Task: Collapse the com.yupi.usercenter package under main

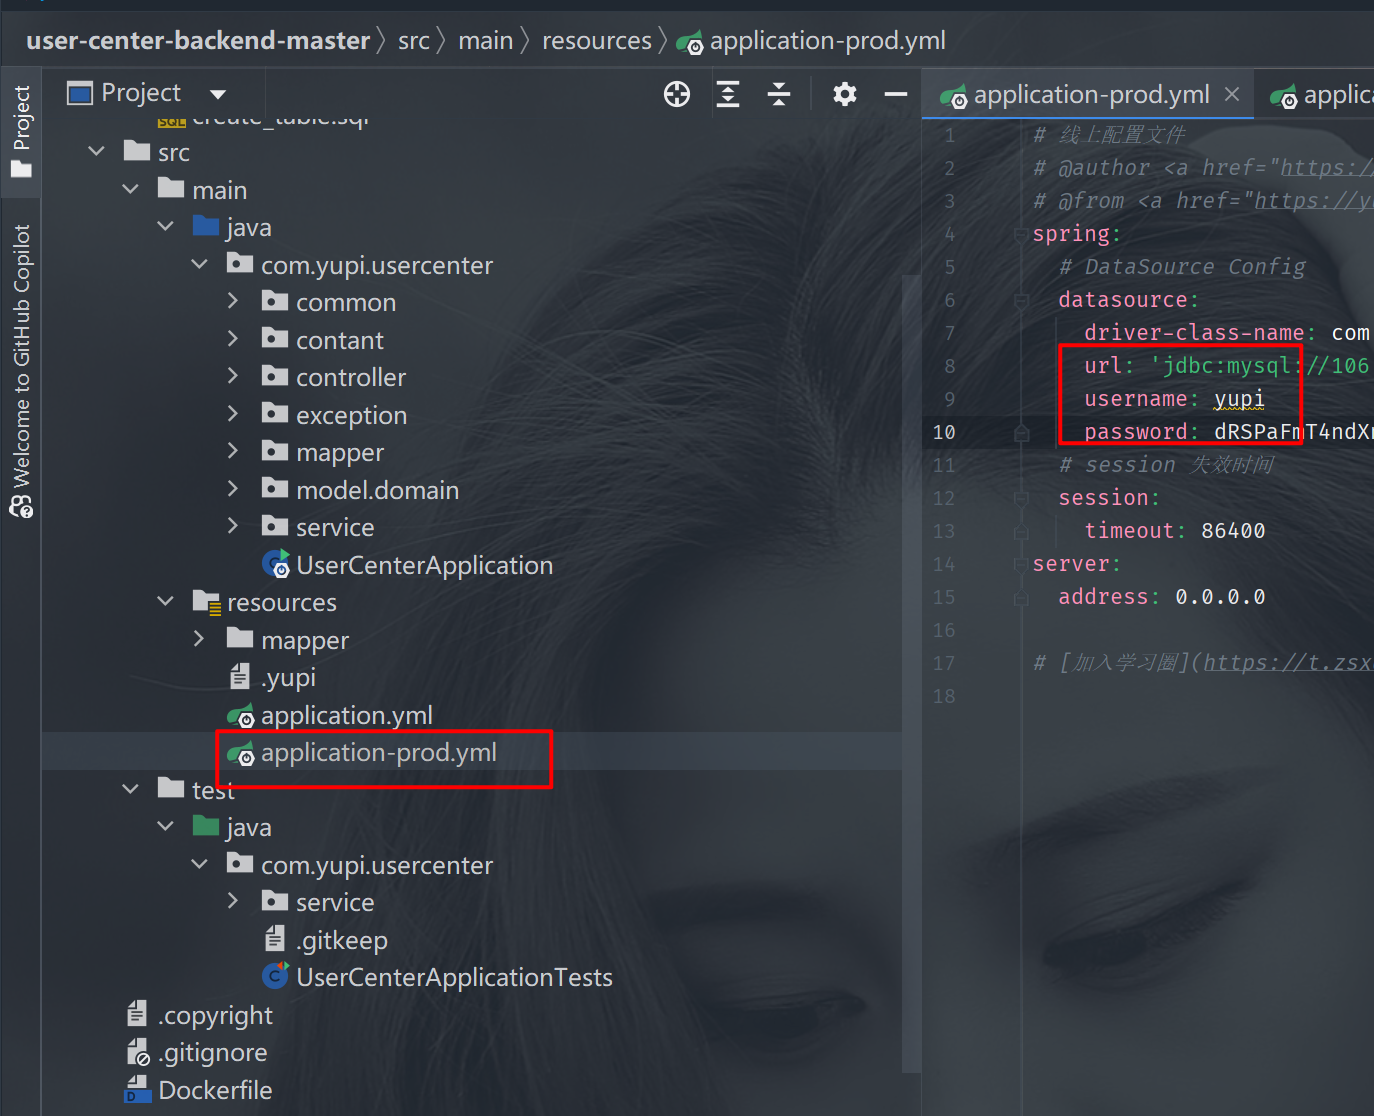Action: (200, 265)
